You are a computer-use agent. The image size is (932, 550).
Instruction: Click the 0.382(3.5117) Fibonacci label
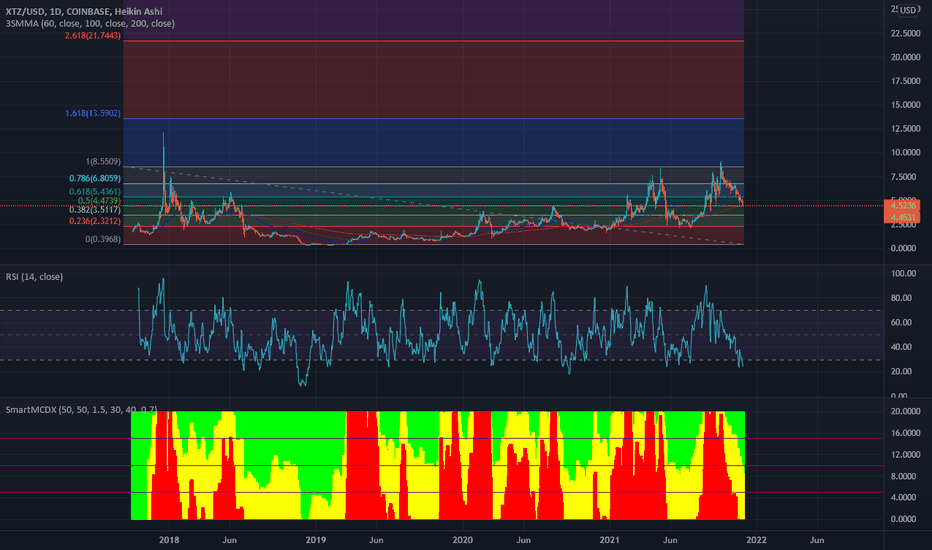[x=95, y=210]
